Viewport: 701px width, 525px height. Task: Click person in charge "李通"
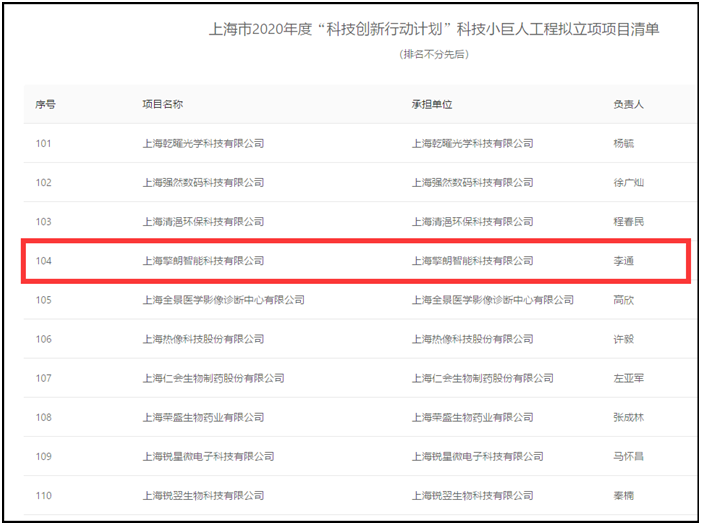(624, 261)
